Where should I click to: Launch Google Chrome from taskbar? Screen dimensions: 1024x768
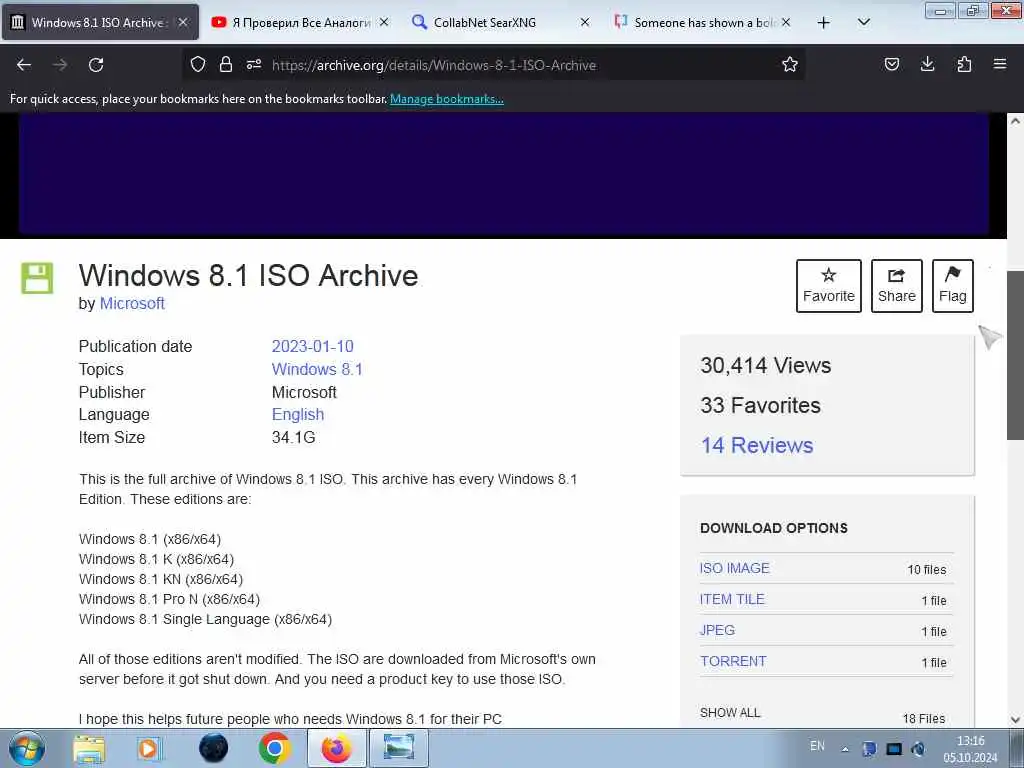[x=274, y=748]
